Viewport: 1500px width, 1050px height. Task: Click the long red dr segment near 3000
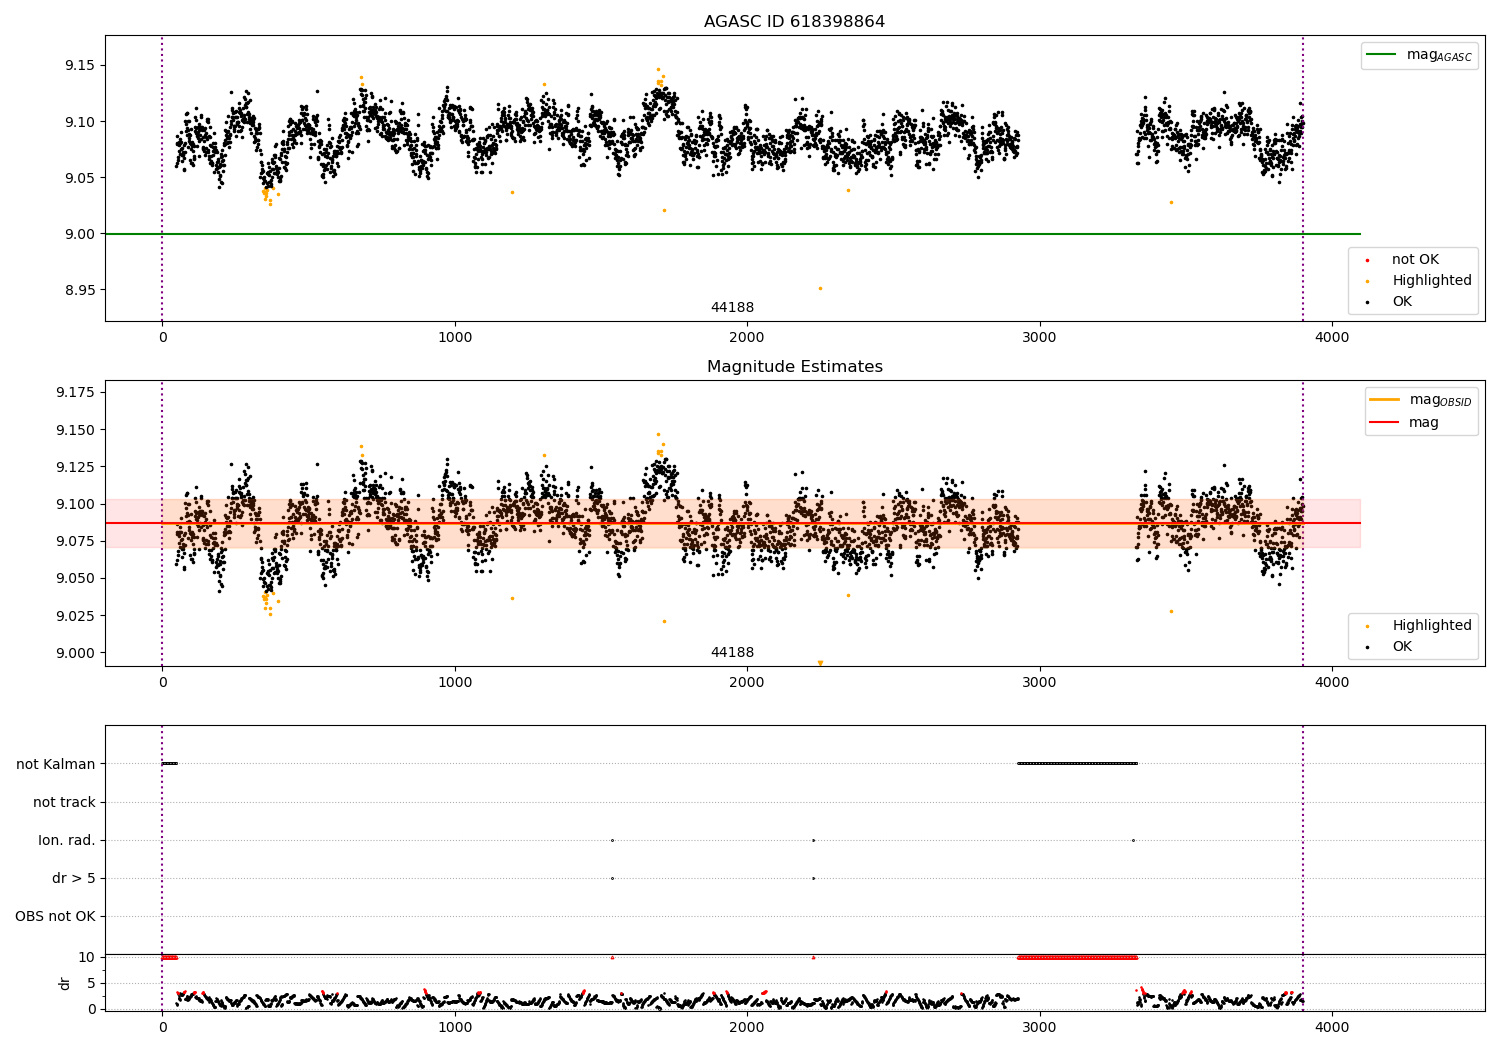[1077, 958]
